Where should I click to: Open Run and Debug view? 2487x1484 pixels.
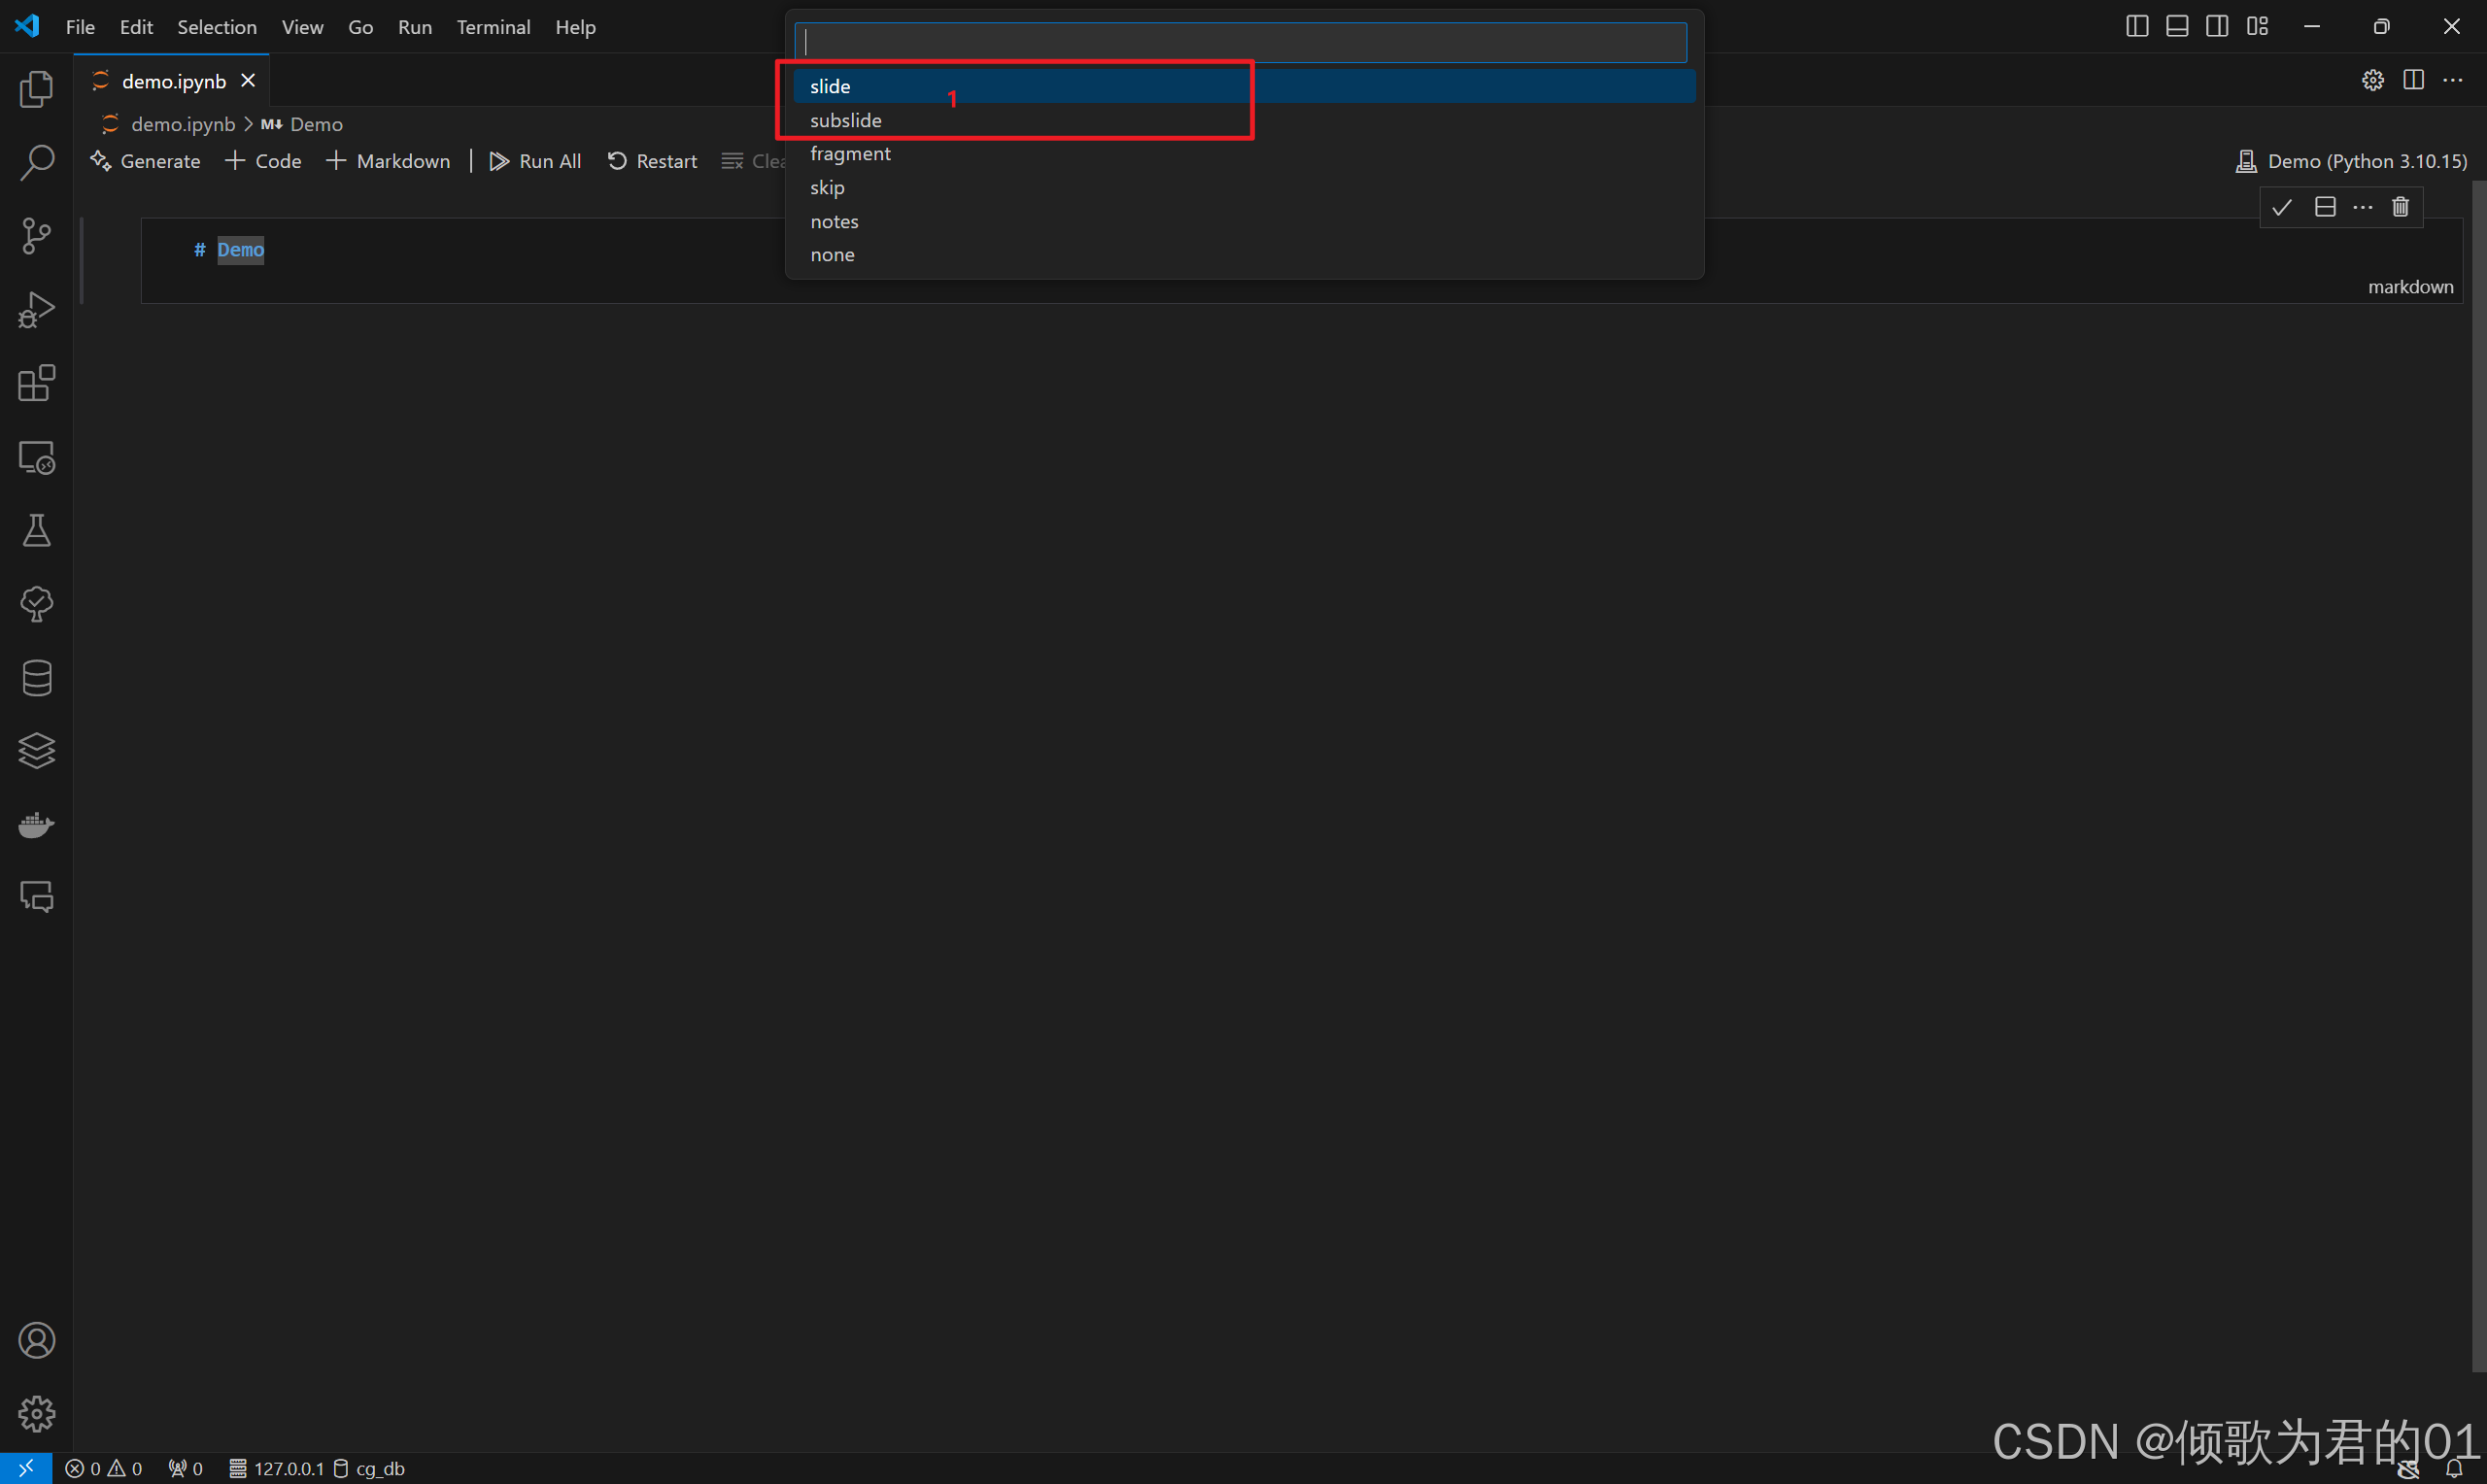pyautogui.click(x=37, y=310)
